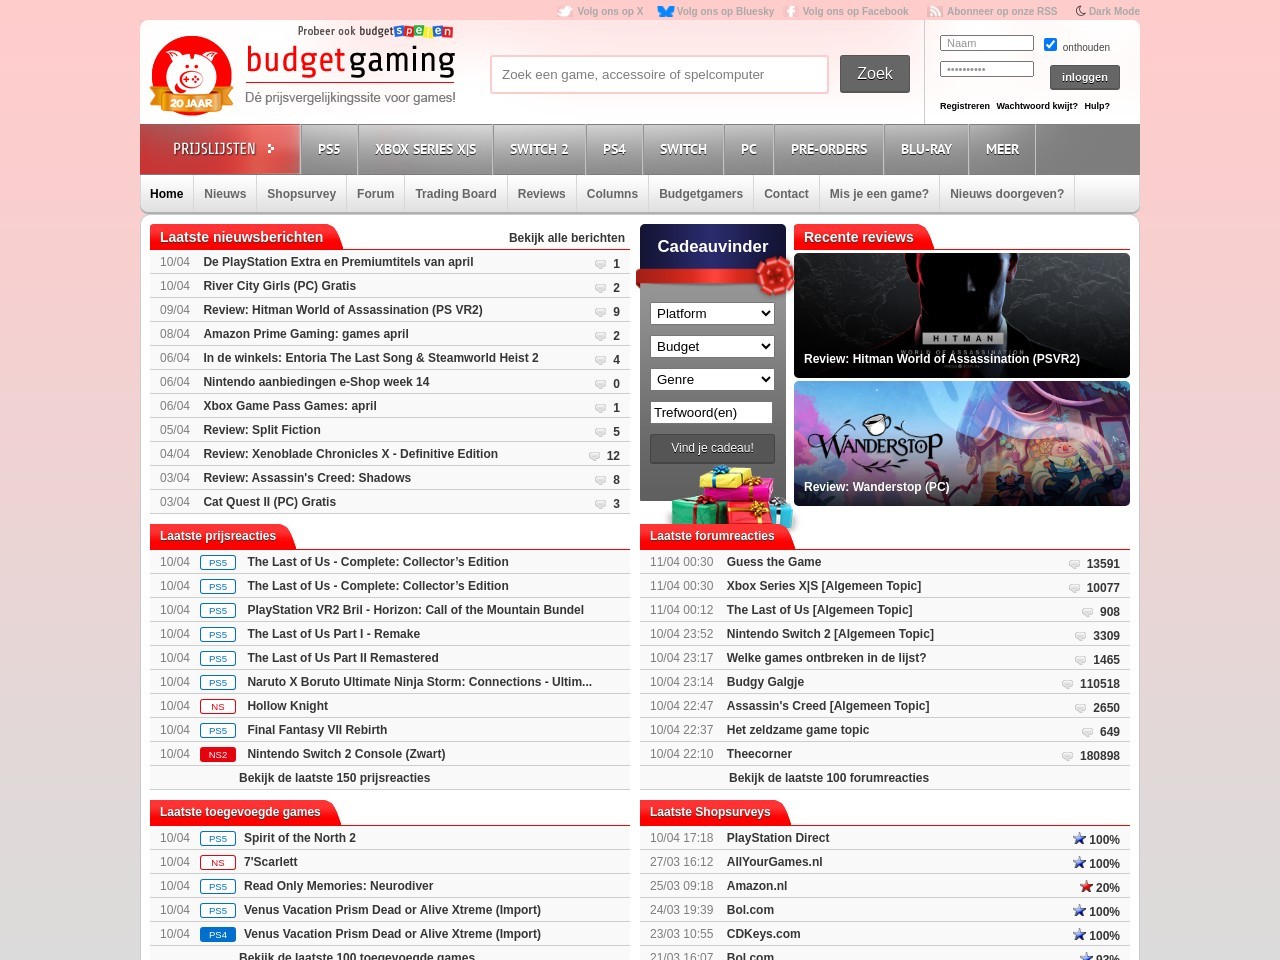Click the Bluesky butterfly icon
Viewport: 1280px width, 960px height.
pos(665,11)
